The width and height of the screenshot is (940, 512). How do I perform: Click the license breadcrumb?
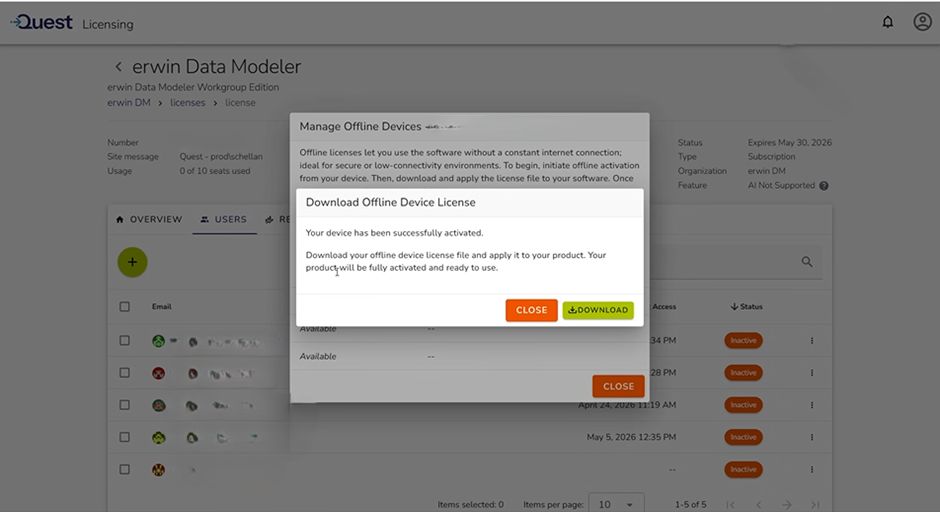(240, 103)
